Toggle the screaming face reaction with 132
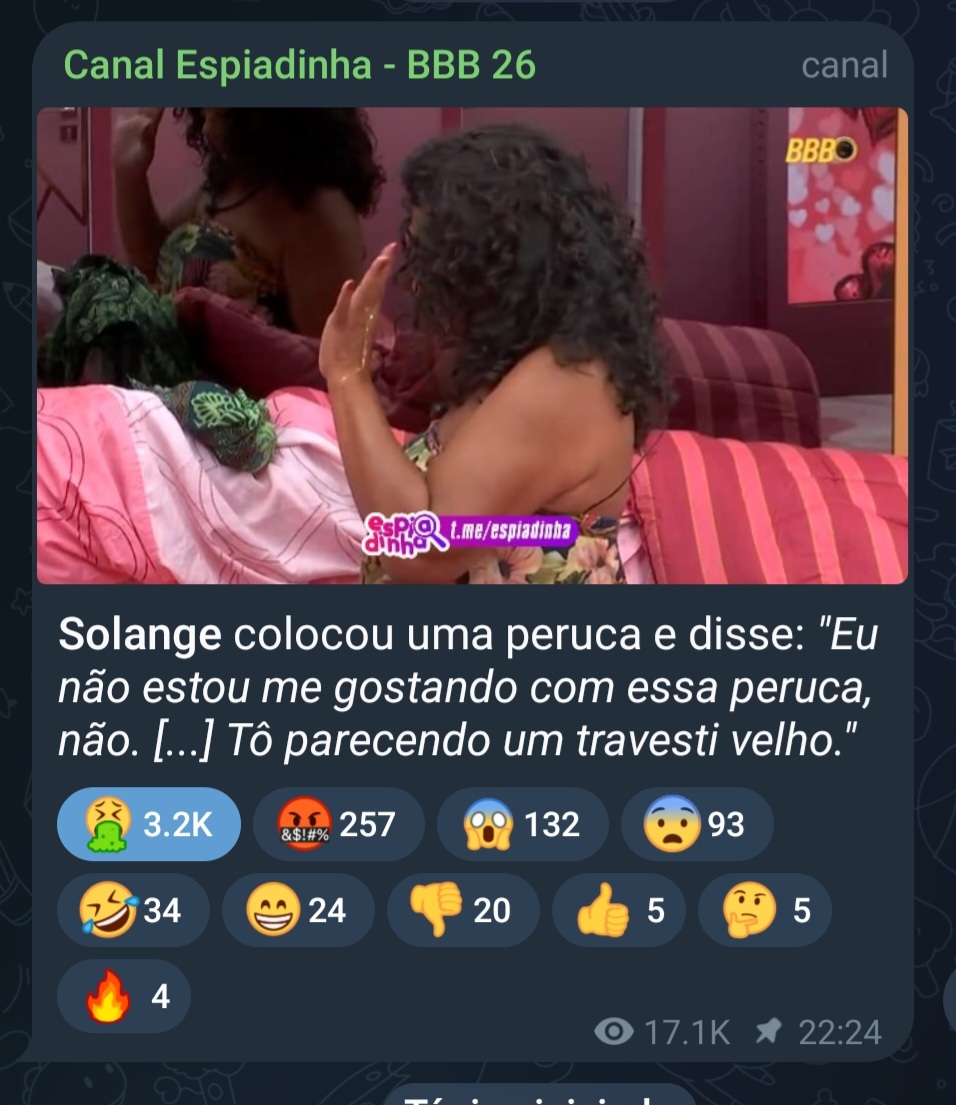The height and width of the screenshot is (1105, 956). [x=523, y=824]
